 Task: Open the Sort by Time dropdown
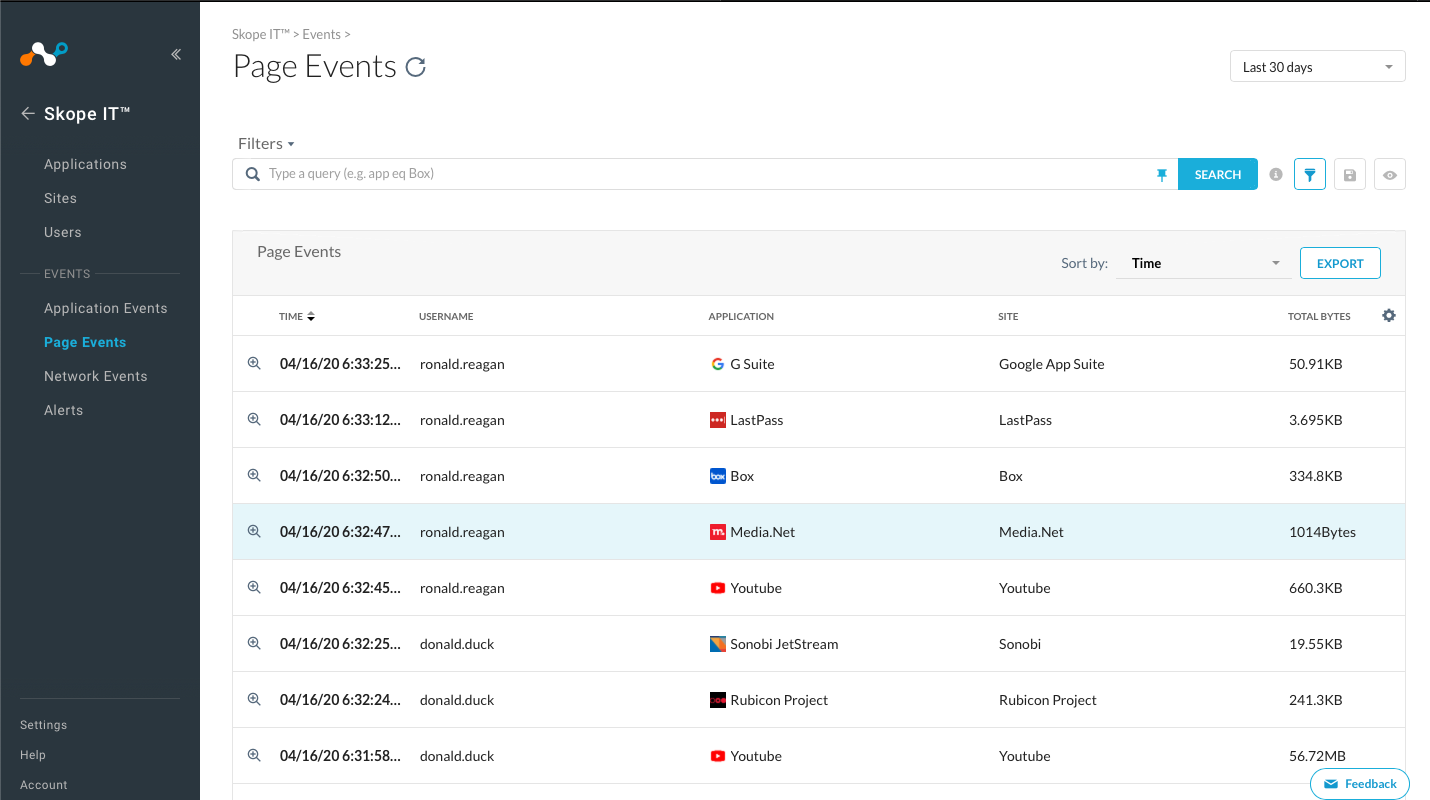click(1204, 263)
